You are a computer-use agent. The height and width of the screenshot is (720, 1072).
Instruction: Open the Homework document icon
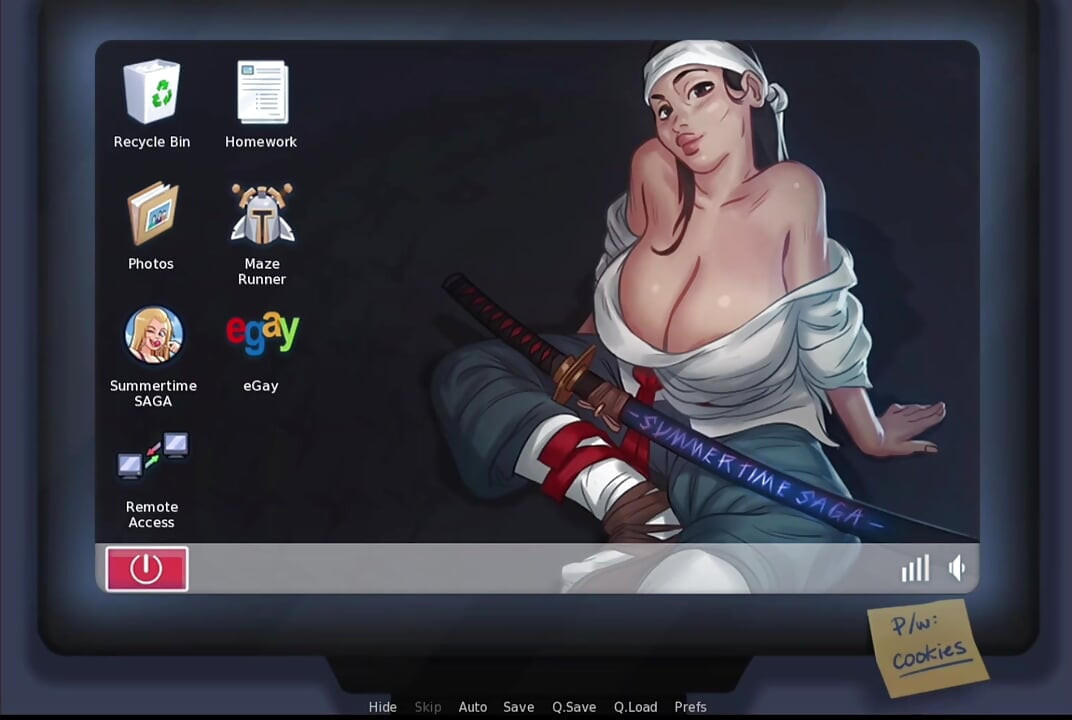pyautogui.click(x=263, y=92)
